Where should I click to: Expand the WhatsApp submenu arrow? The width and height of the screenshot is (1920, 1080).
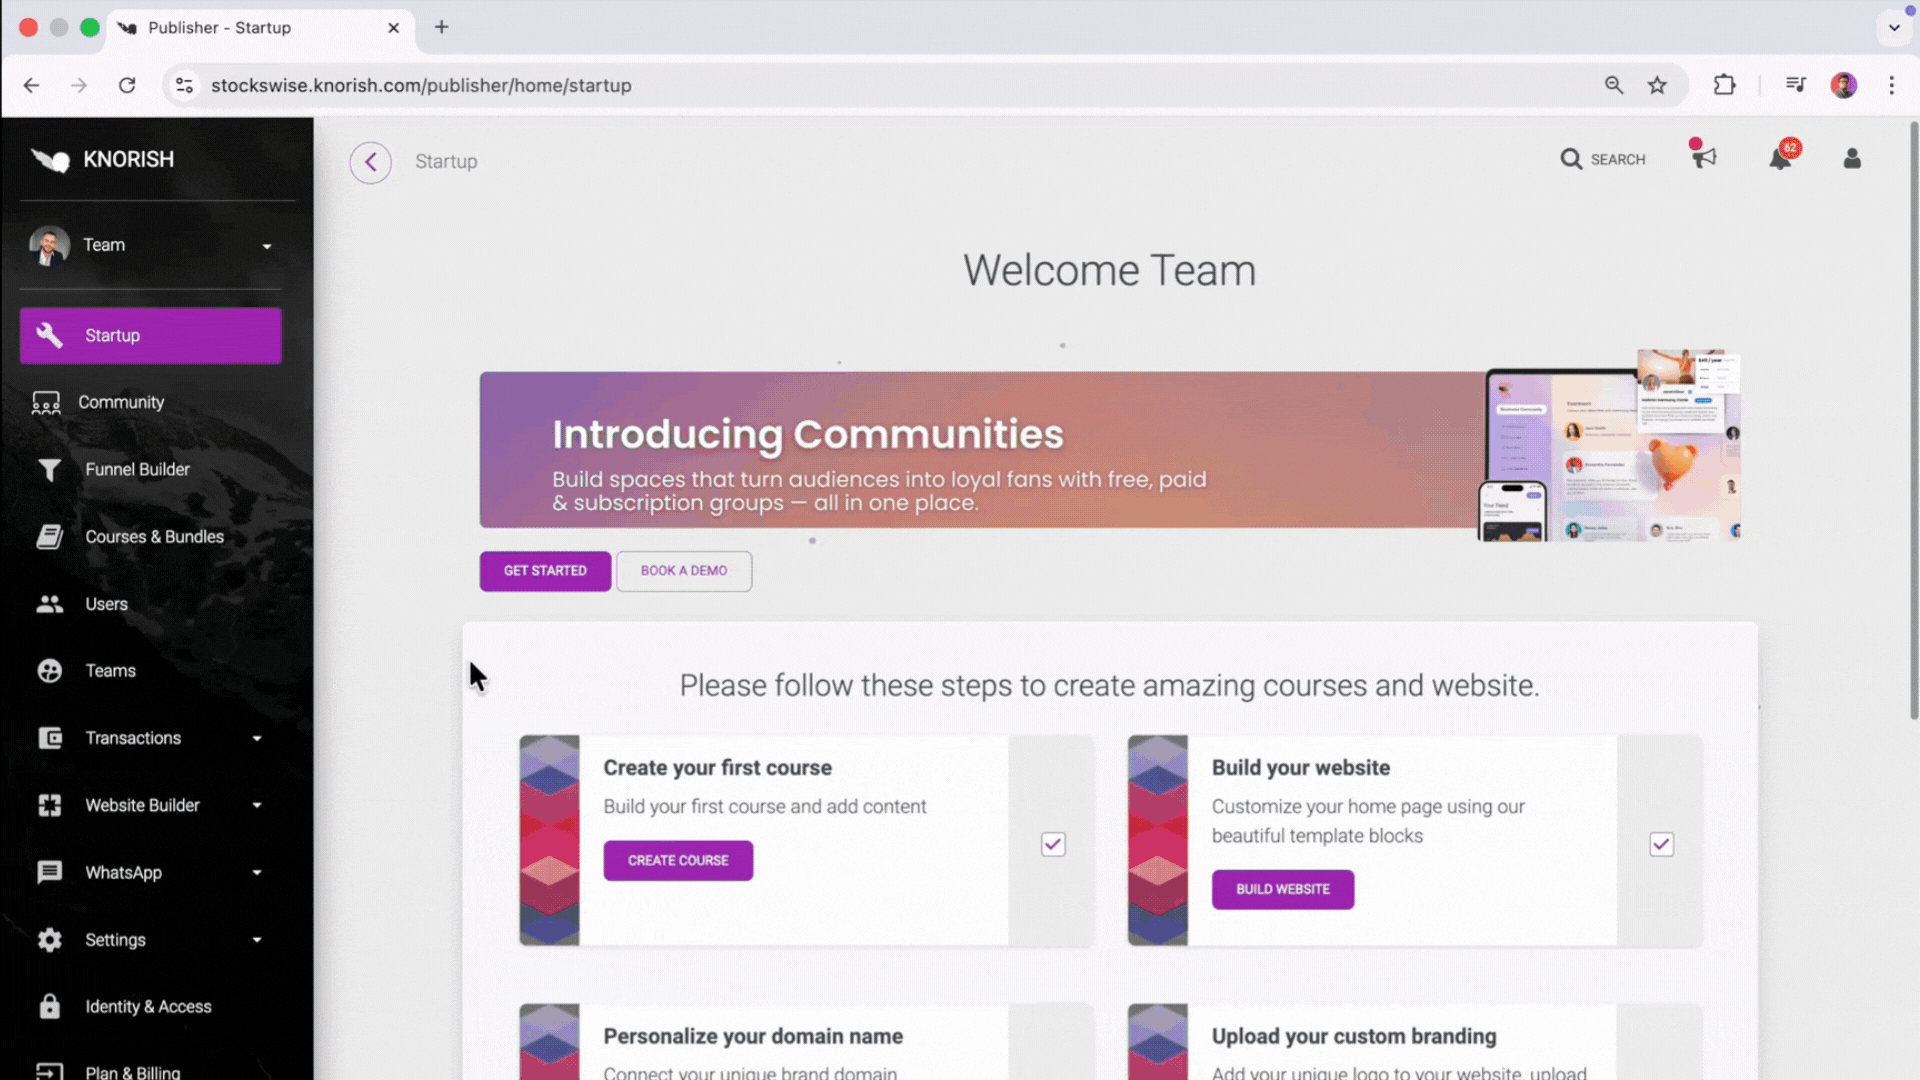pyautogui.click(x=257, y=872)
